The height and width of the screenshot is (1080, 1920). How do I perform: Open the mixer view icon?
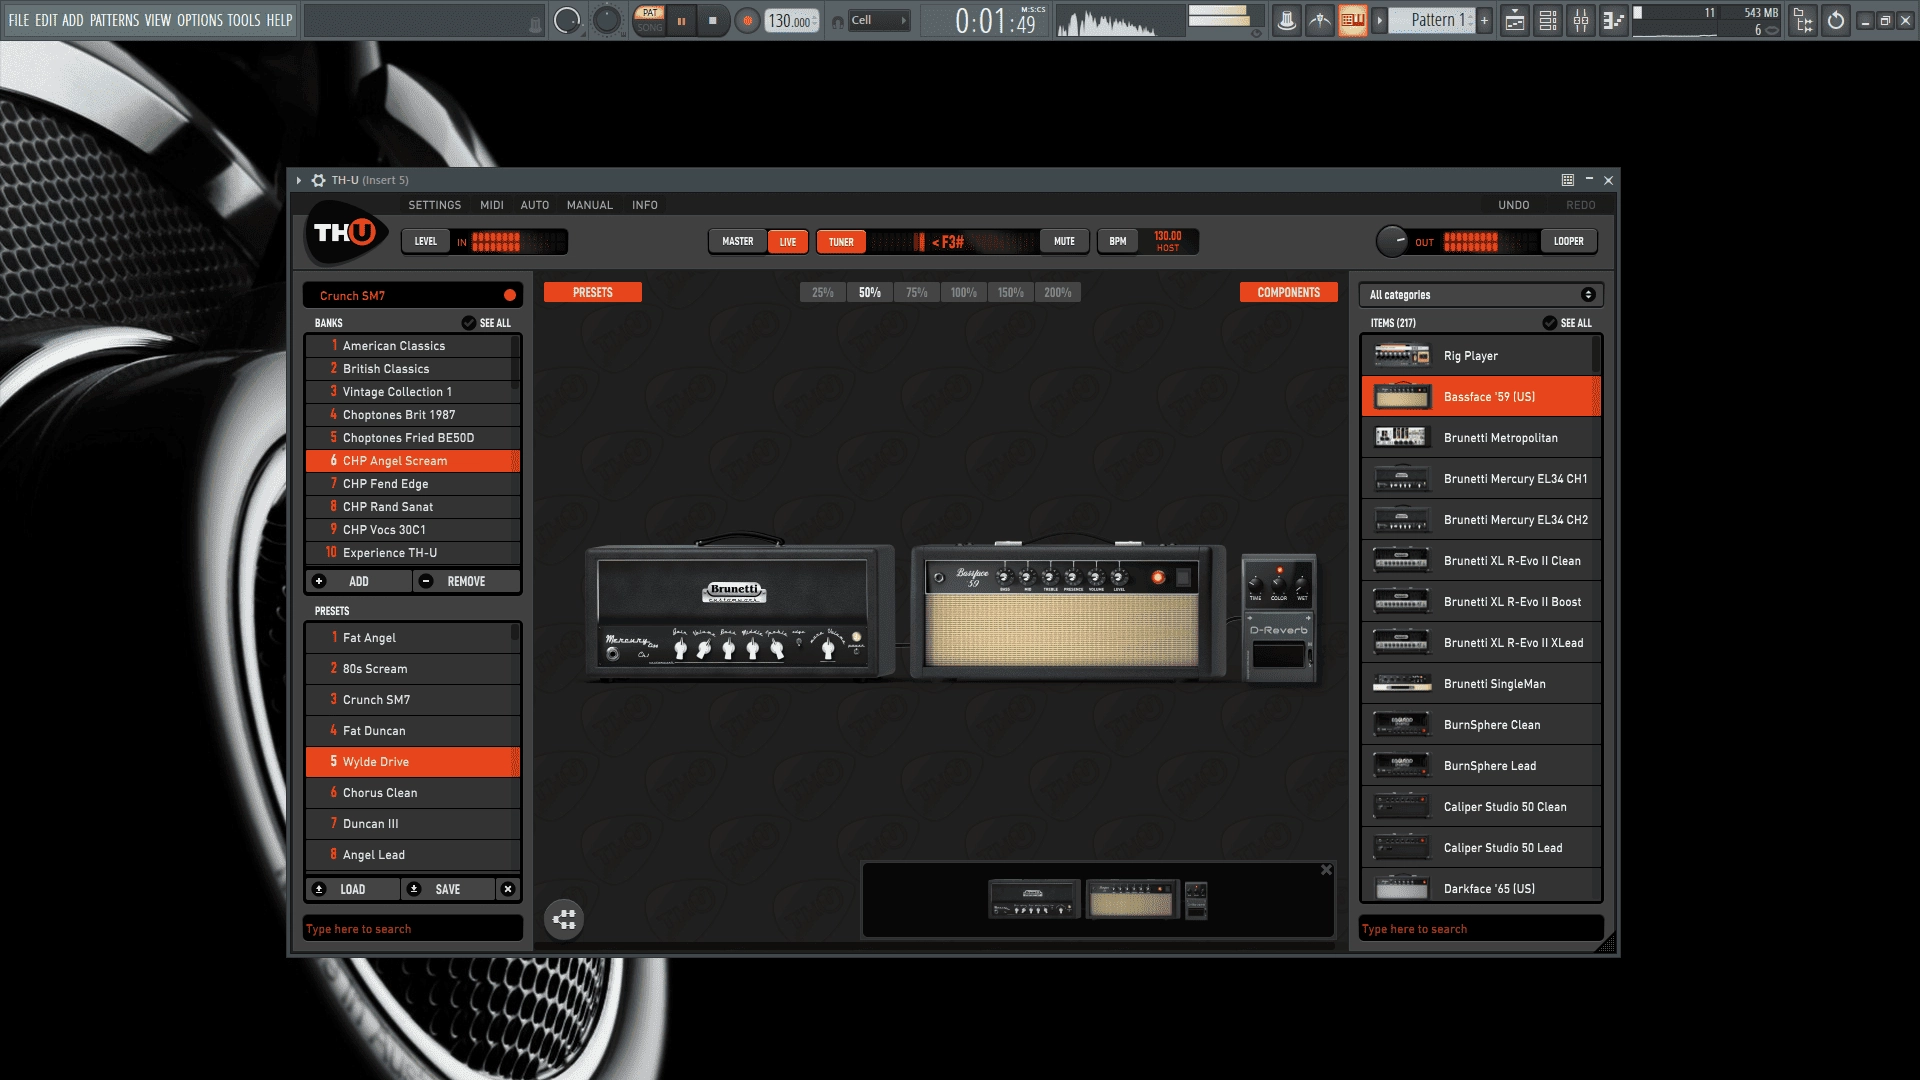(x=1581, y=20)
